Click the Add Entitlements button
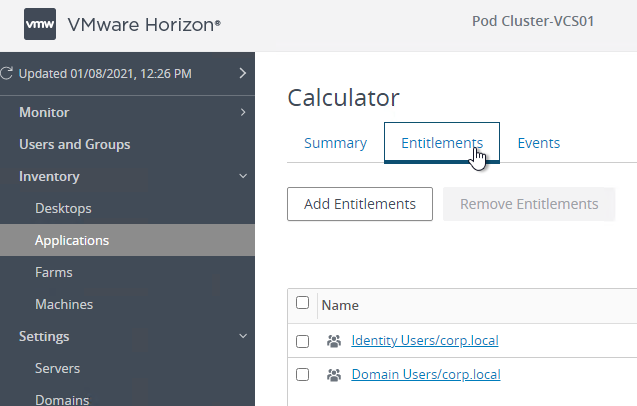This screenshot has height=406, width=637. coord(360,204)
